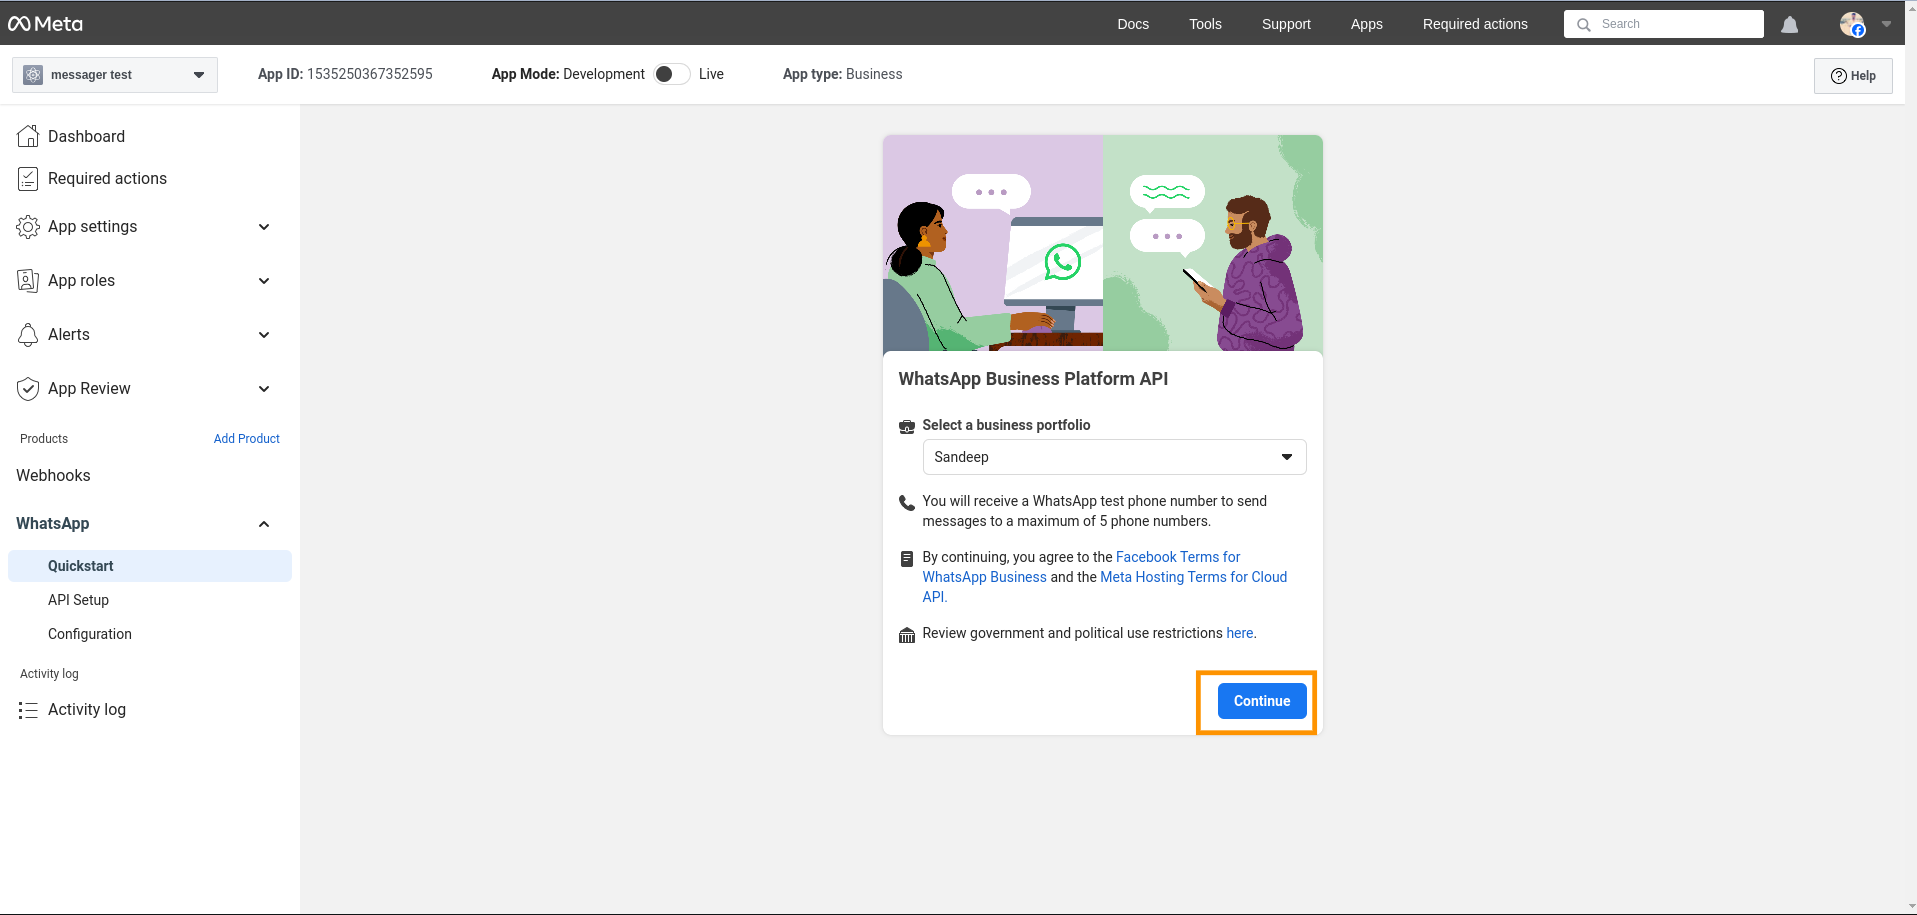The height and width of the screenshot is (915, 1917).
Task: Click the App type: Business text
Action: pyautogui.click(x=842, y=74)
